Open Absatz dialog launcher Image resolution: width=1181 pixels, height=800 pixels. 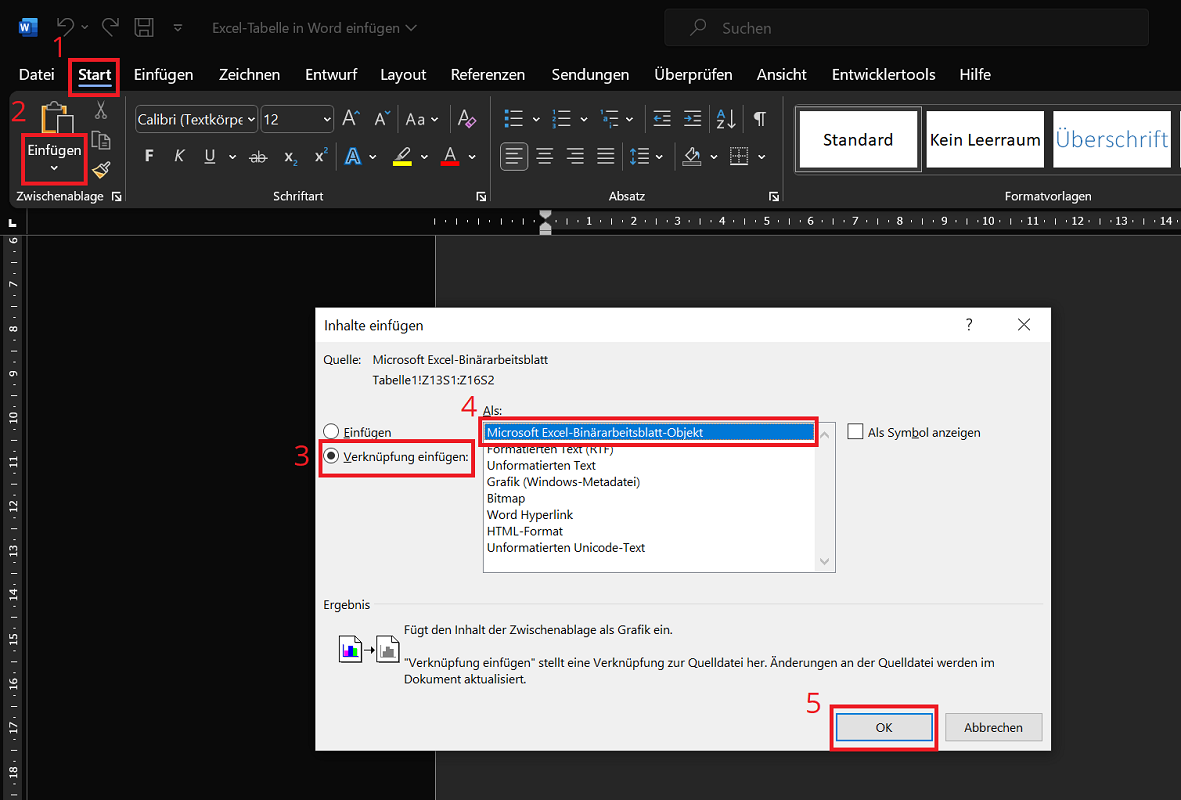774,197
